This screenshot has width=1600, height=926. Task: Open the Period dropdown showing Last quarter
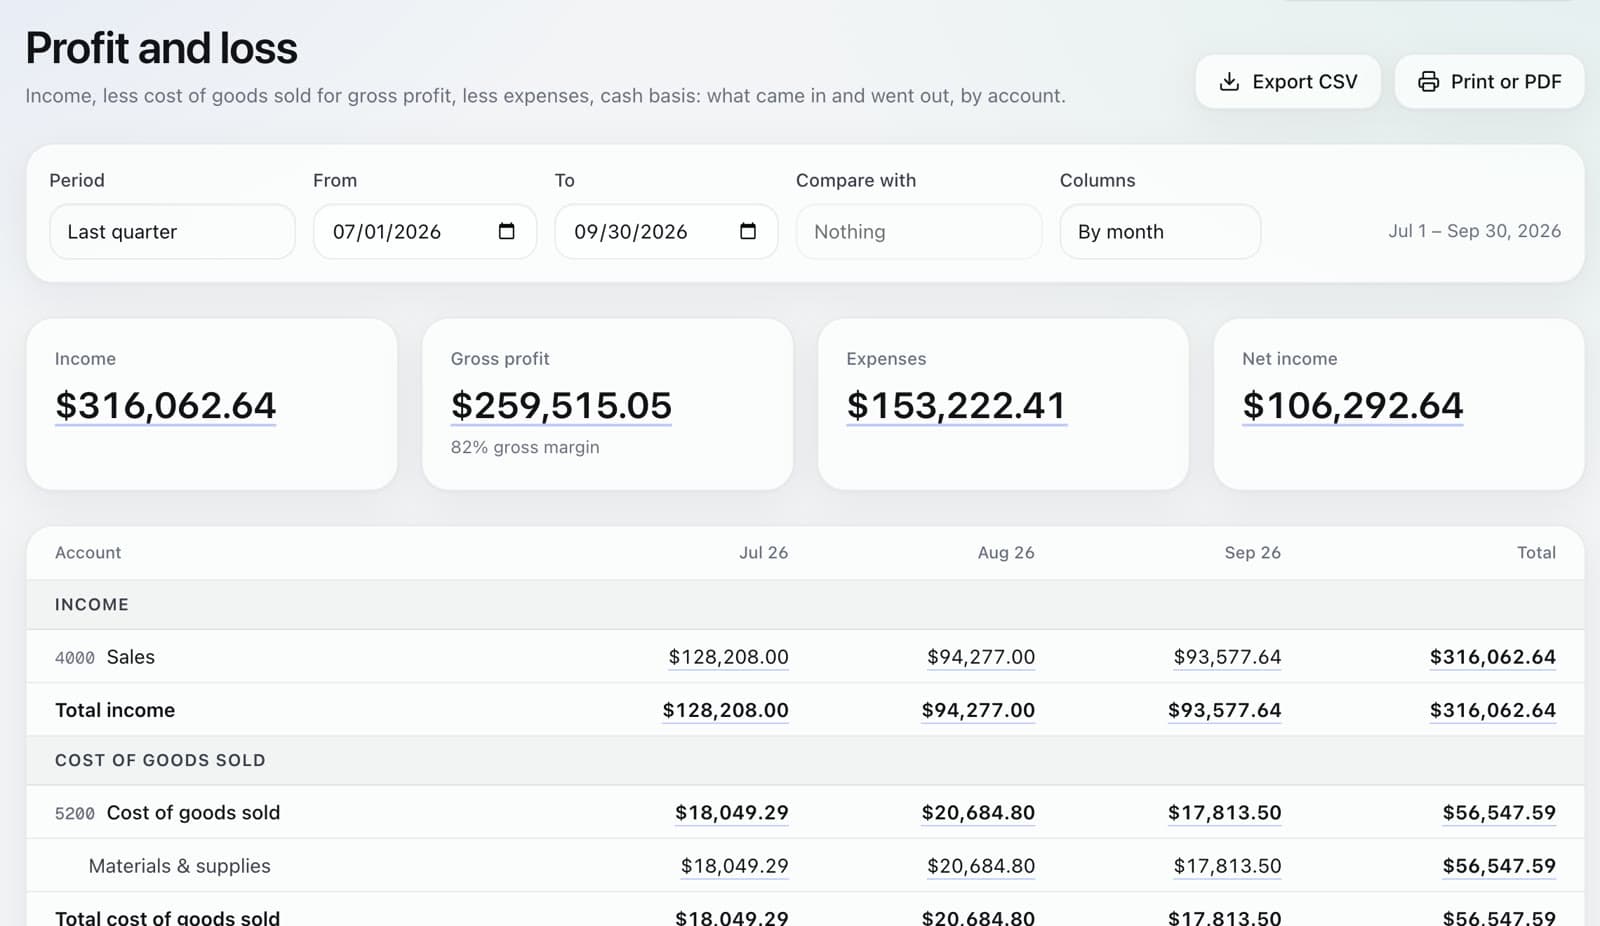click(172, 232)
